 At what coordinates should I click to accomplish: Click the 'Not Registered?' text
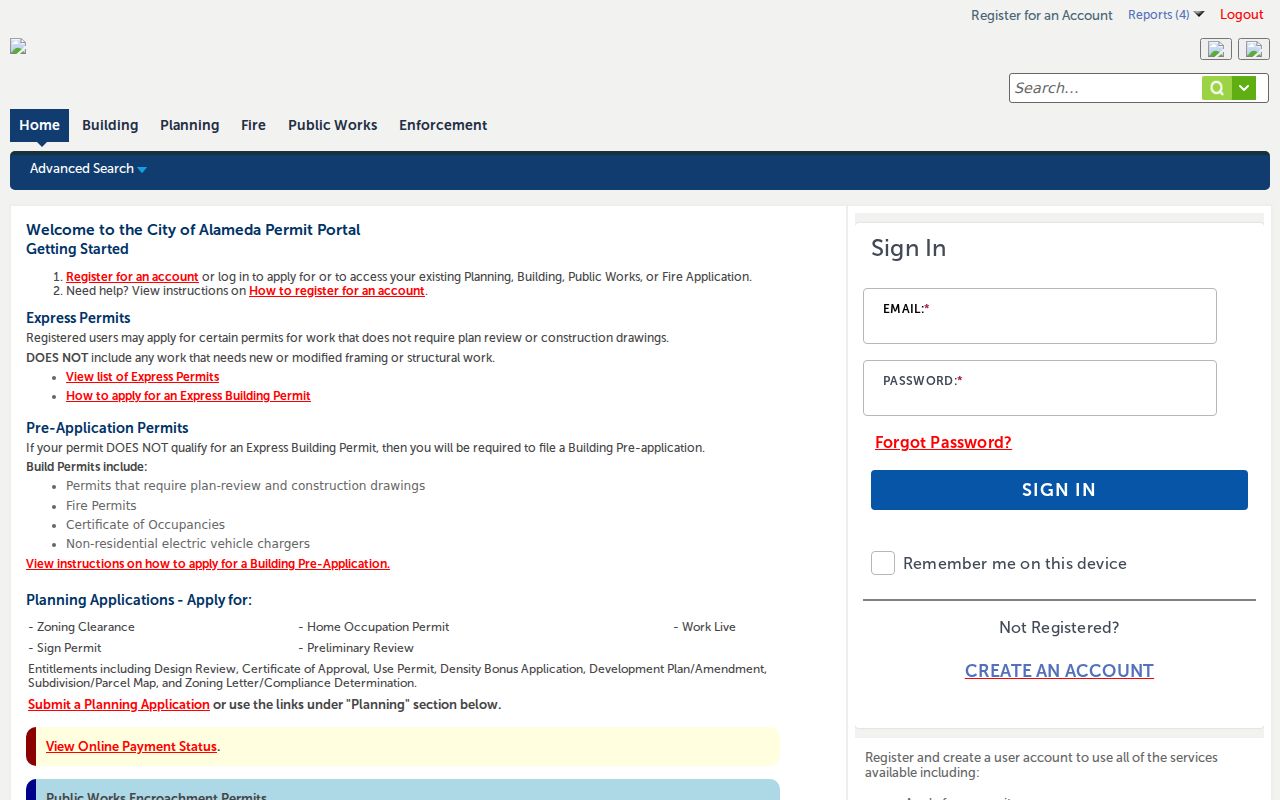tap(1059, 628)
